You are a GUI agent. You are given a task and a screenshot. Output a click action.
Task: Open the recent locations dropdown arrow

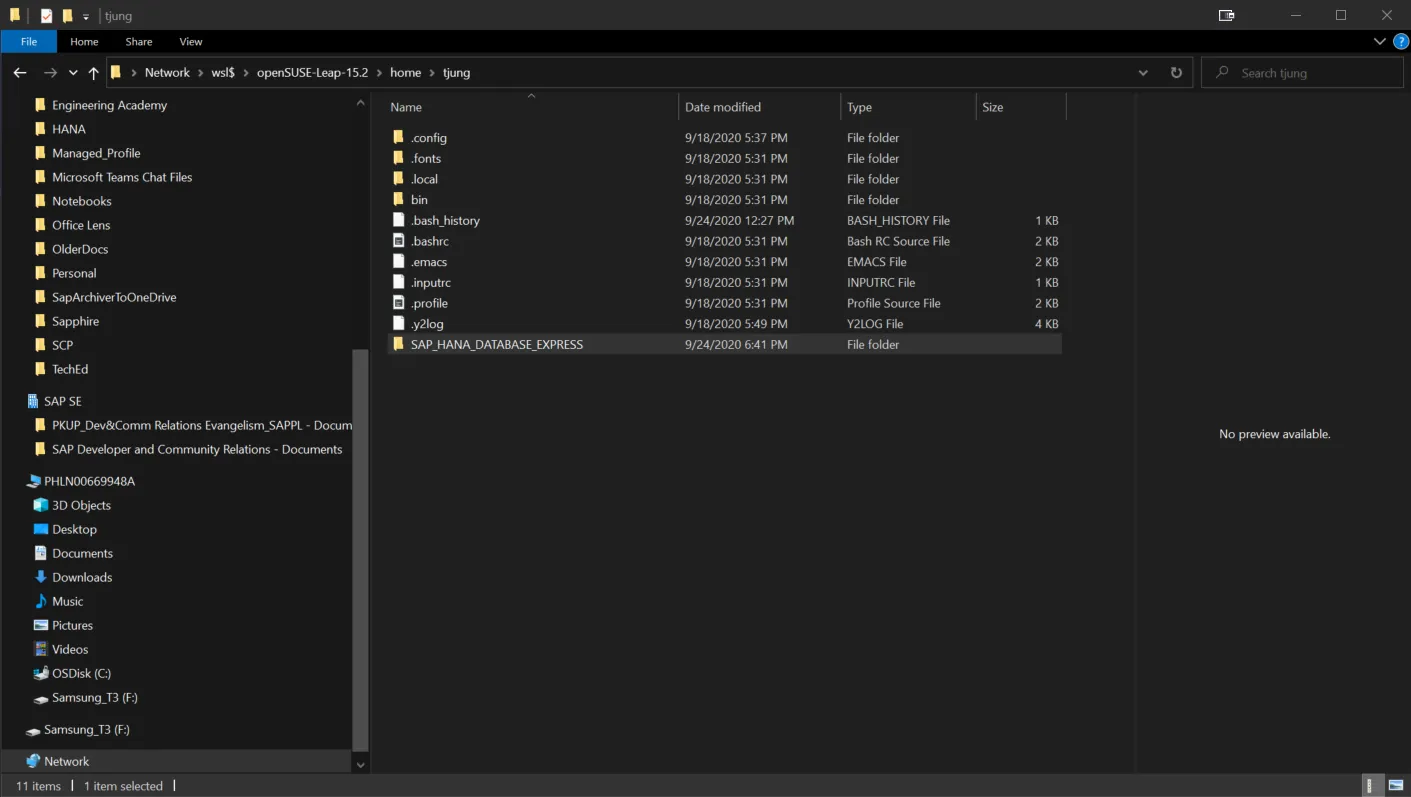[x=73, y=73]
